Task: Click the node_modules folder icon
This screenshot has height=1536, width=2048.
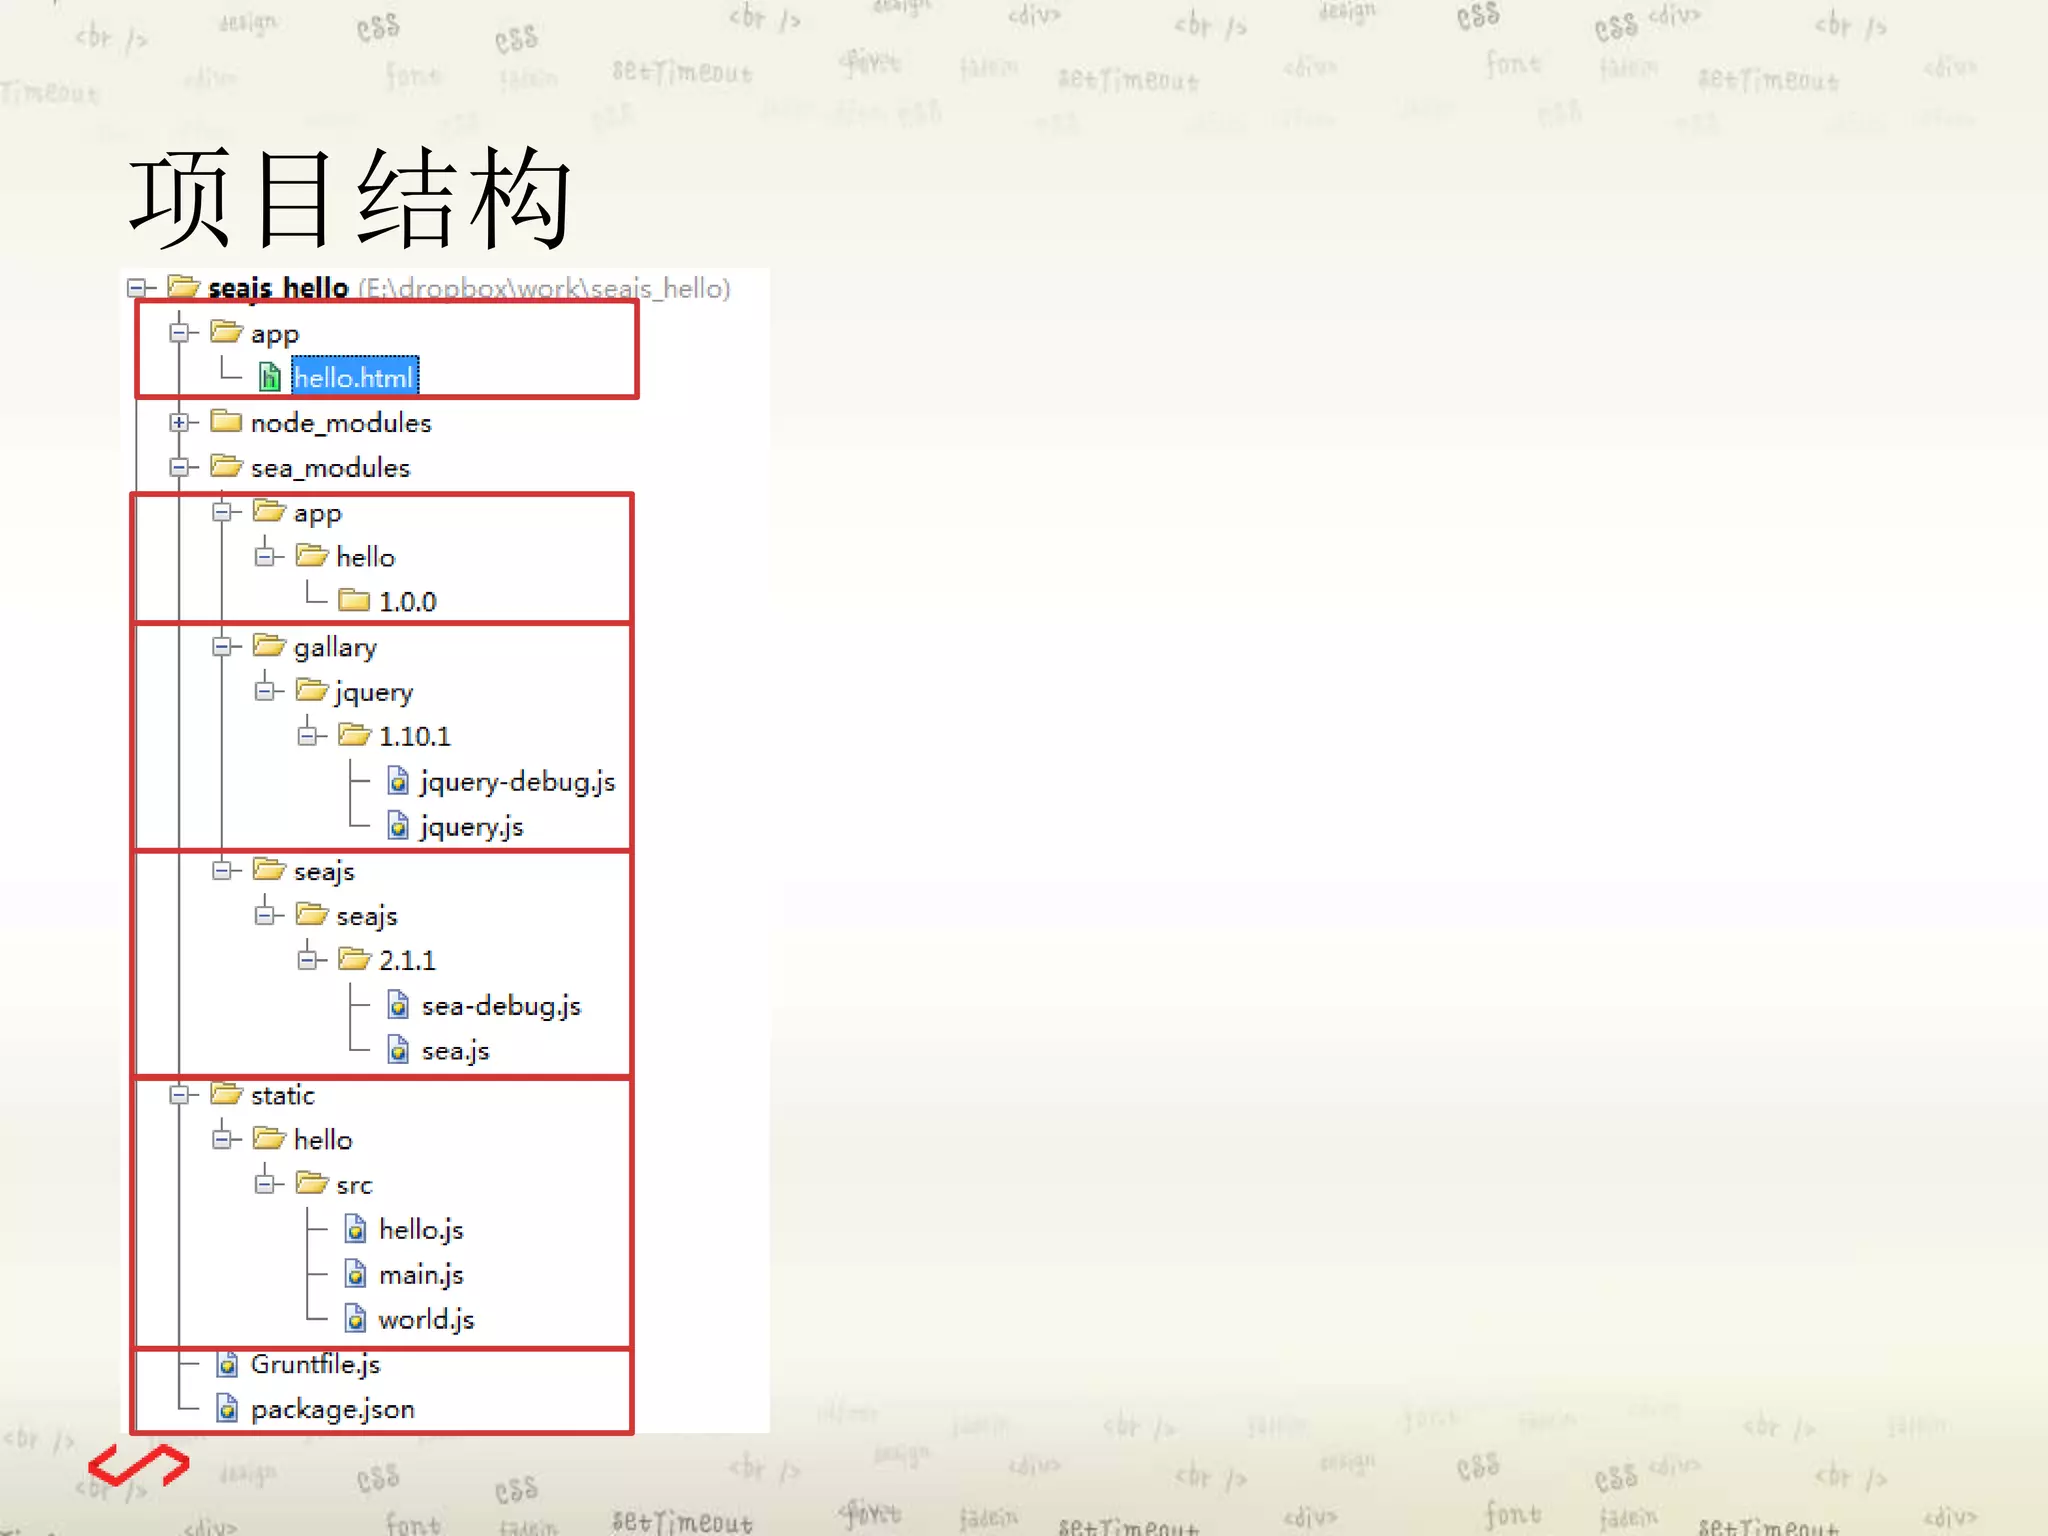Action: pos(226,422)
